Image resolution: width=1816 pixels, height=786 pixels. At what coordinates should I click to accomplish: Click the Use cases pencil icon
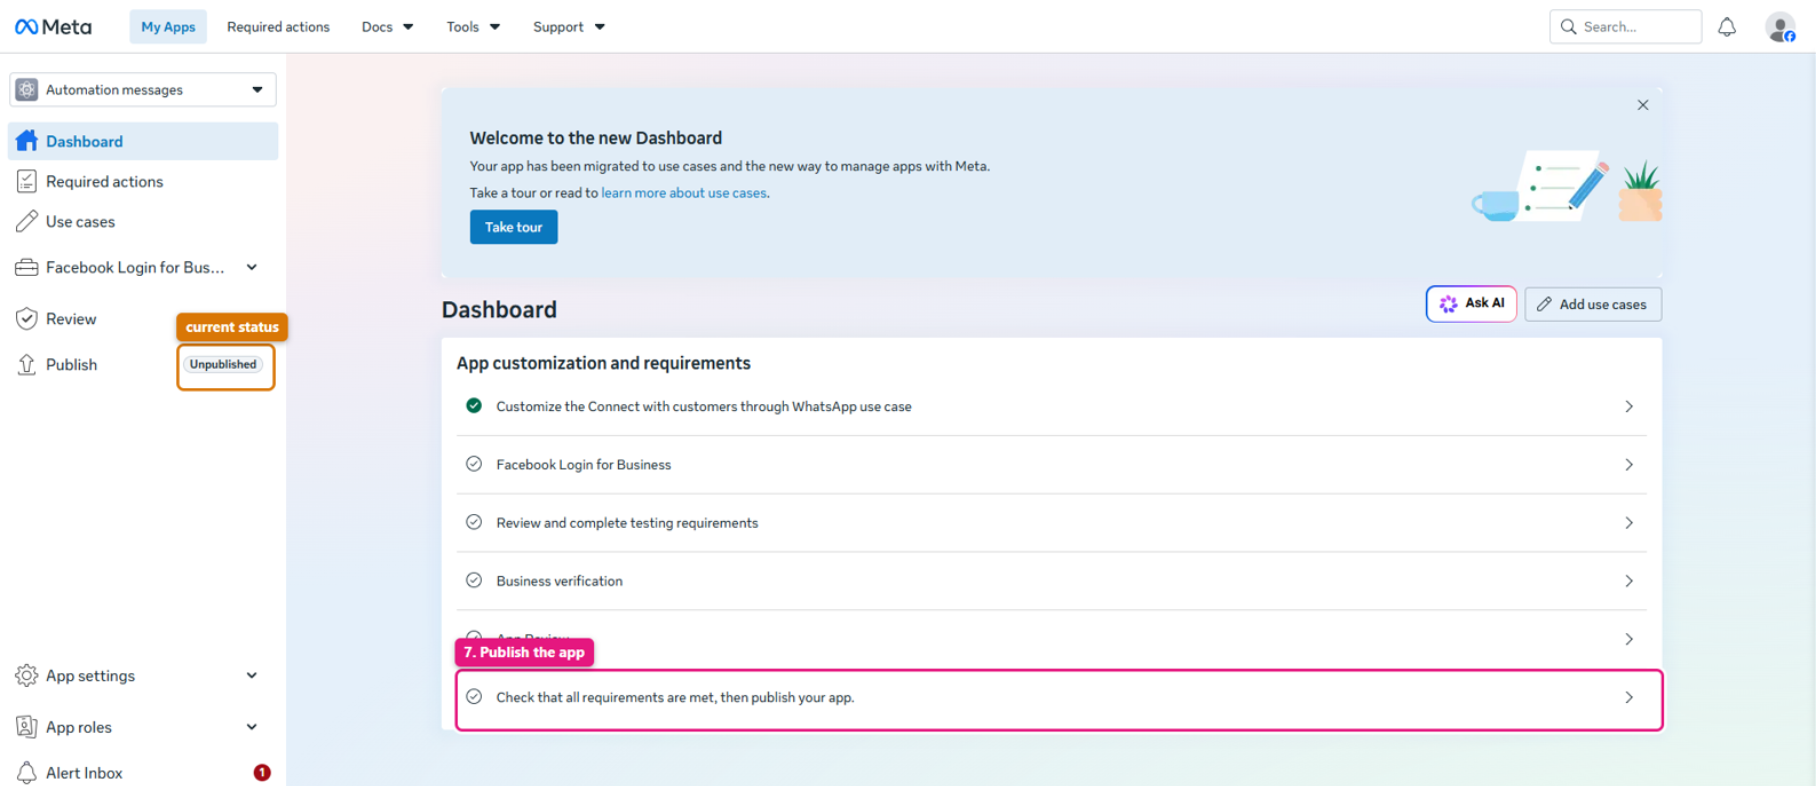(x=27, y=221)
